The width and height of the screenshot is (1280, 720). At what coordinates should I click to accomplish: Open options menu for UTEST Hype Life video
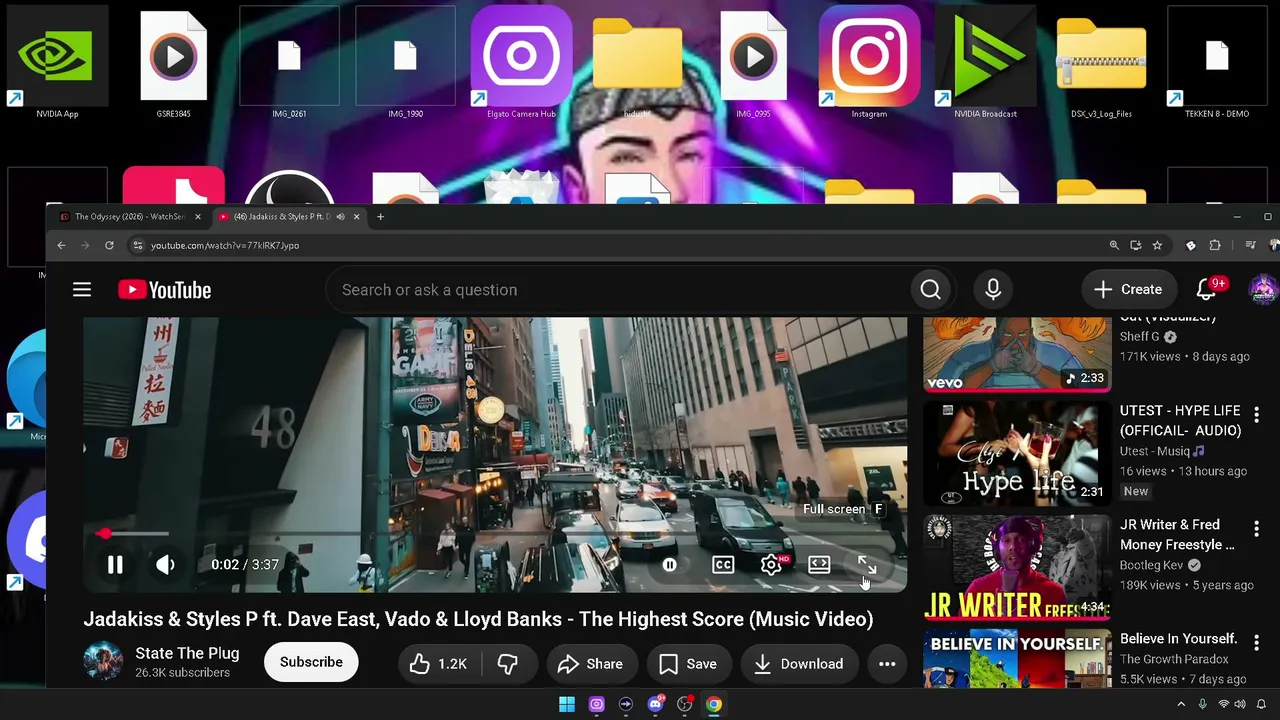1257,414
